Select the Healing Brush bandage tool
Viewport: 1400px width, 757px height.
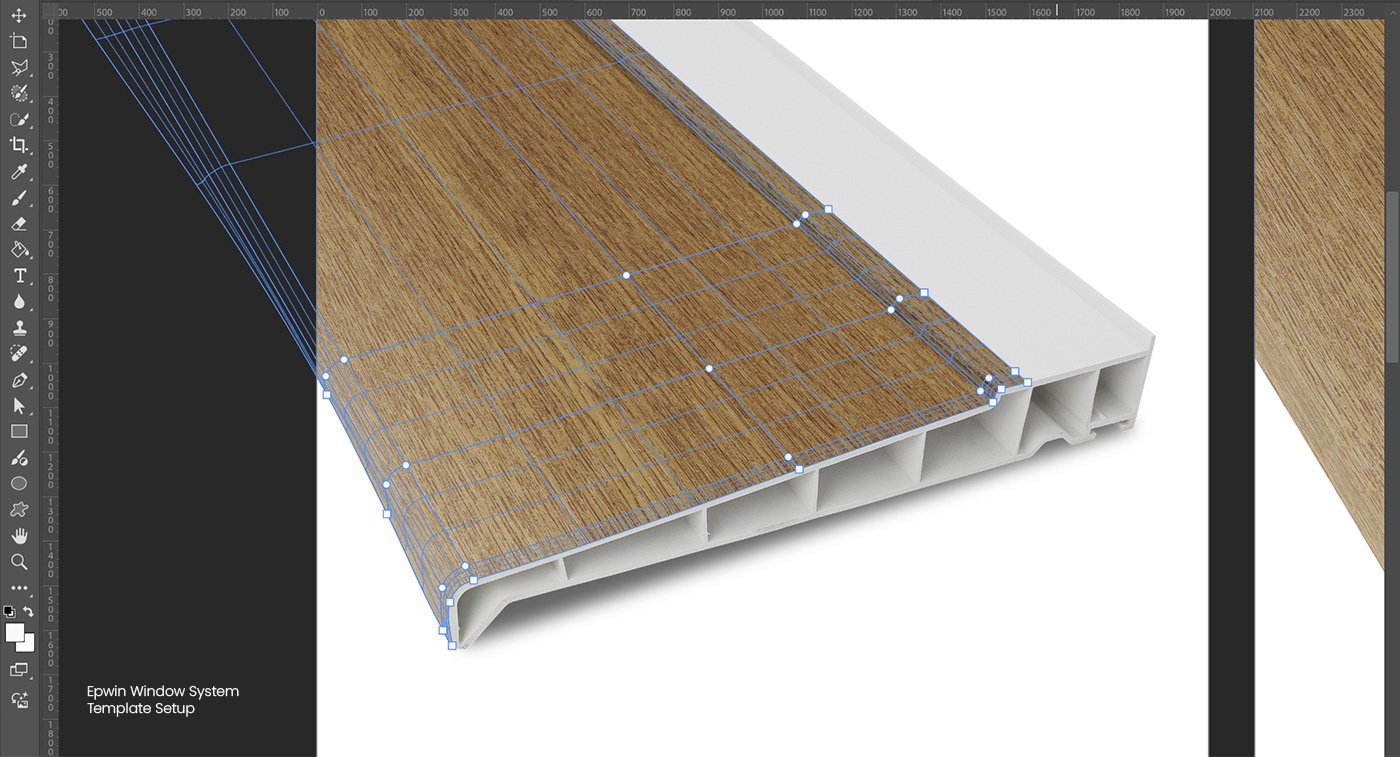point(19,353)
